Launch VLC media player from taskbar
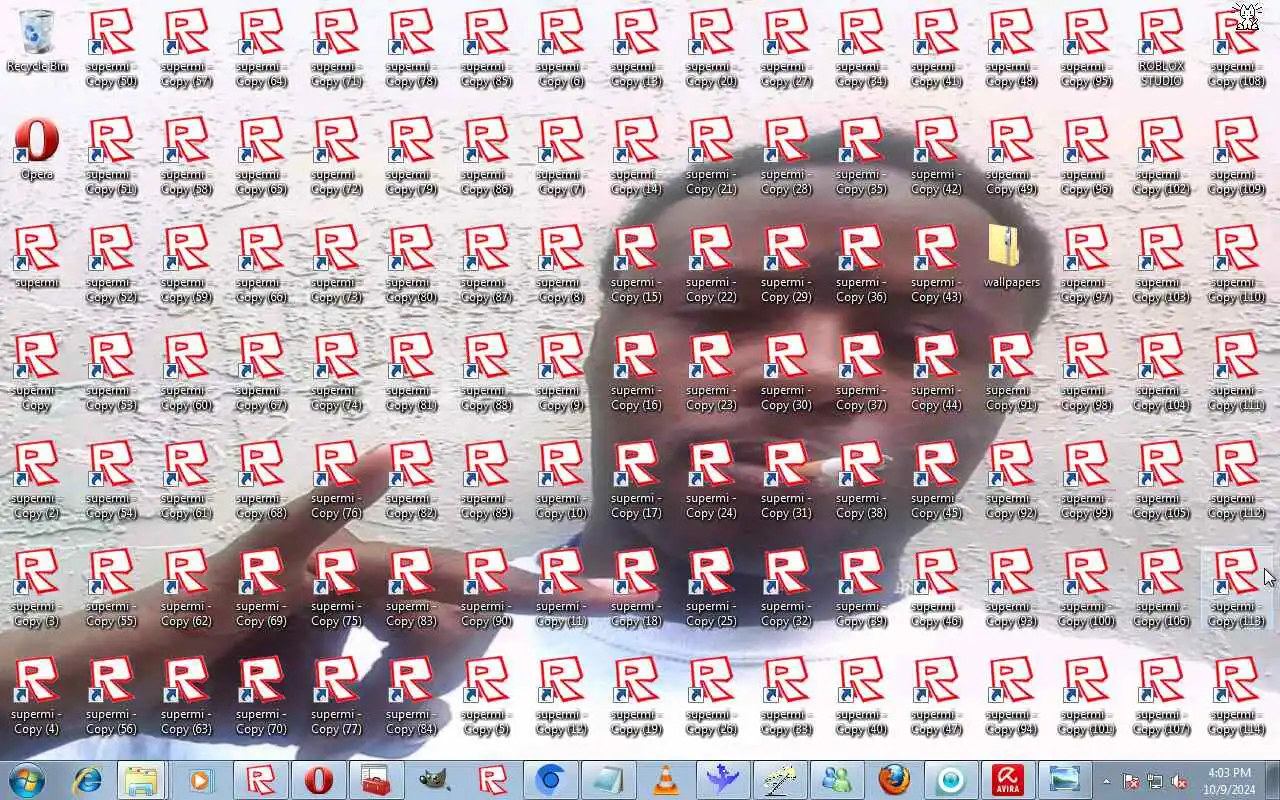The height and width of the screenshot is (800, 1280). pos(665,780)
